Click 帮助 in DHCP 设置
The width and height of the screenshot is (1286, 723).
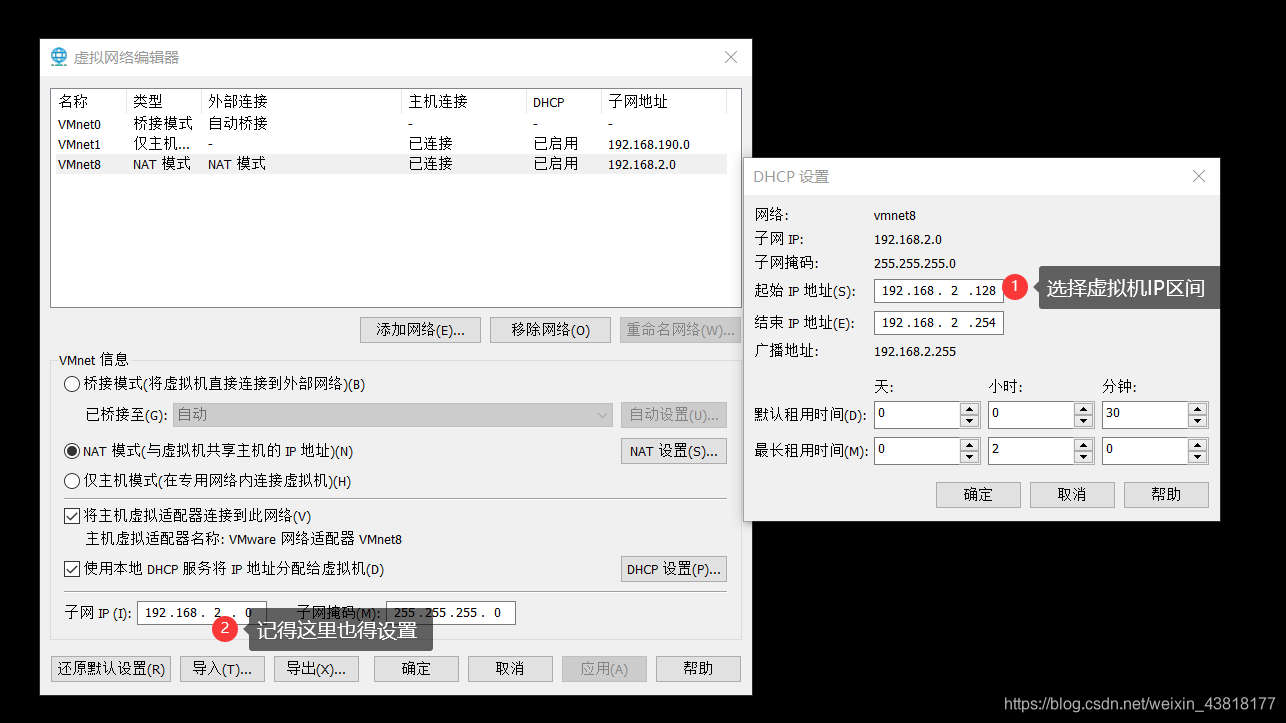[x=1166, y=495]
